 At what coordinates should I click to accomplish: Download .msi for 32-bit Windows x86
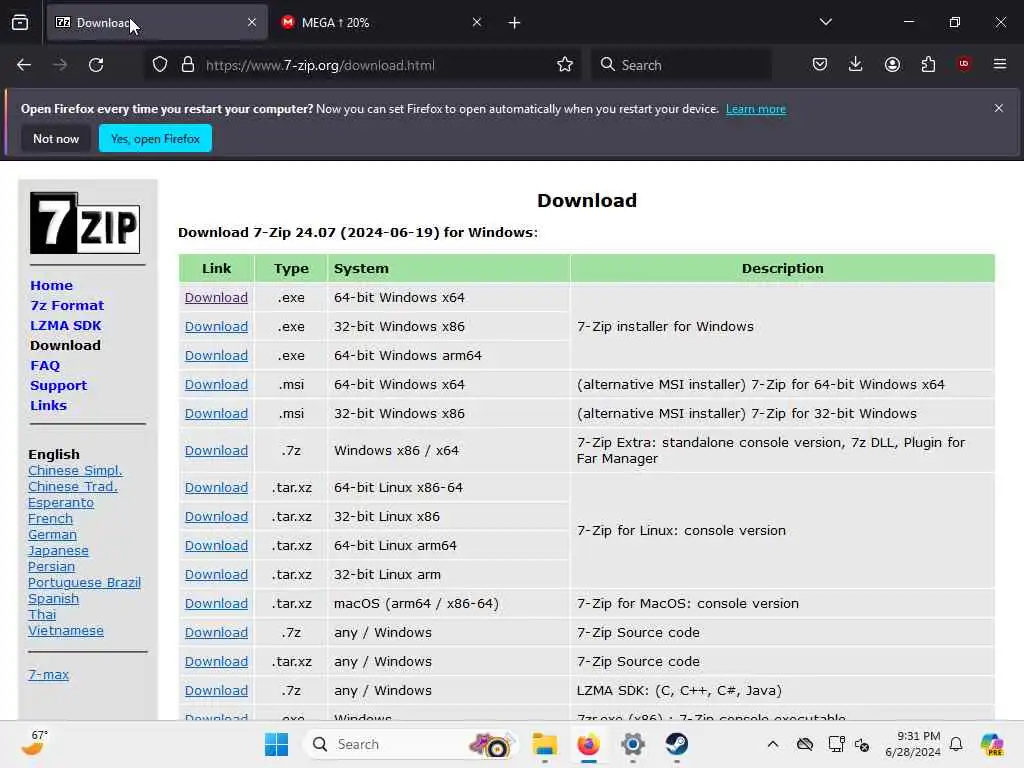(x=216, y=413)
